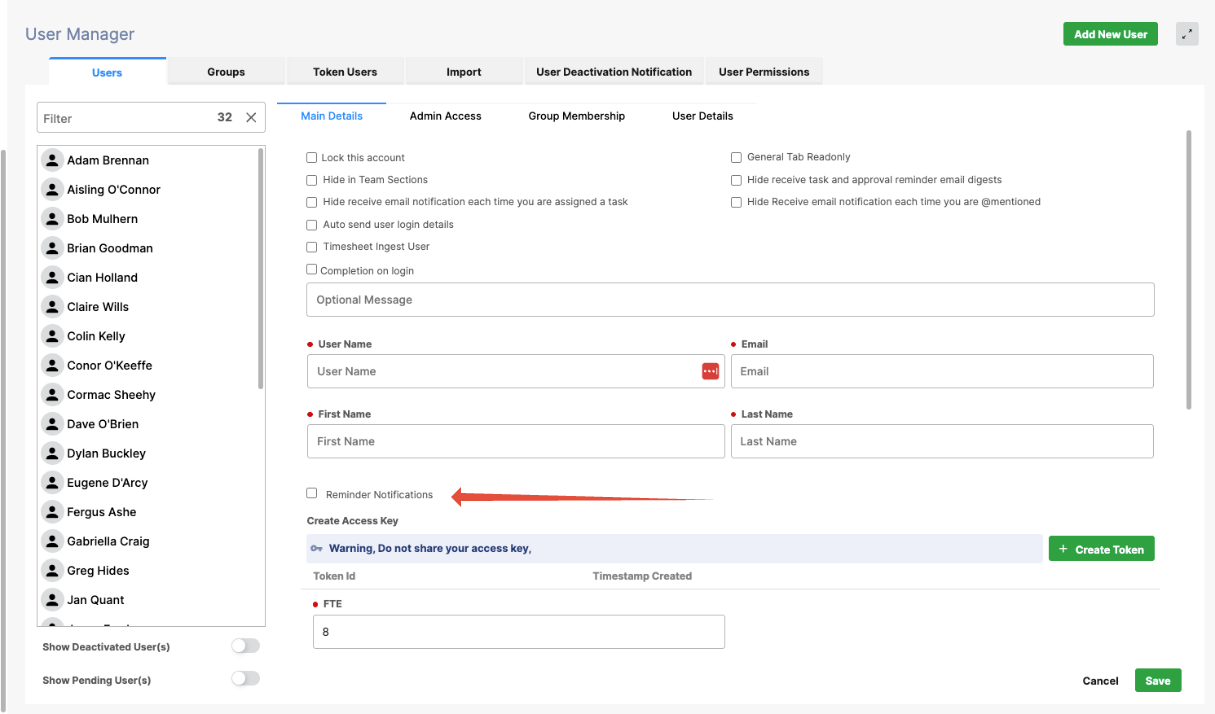This screenshot has width=1215, height=714.
Task: Tick Reminder Notifications checkbox
Action: point(312,493)
